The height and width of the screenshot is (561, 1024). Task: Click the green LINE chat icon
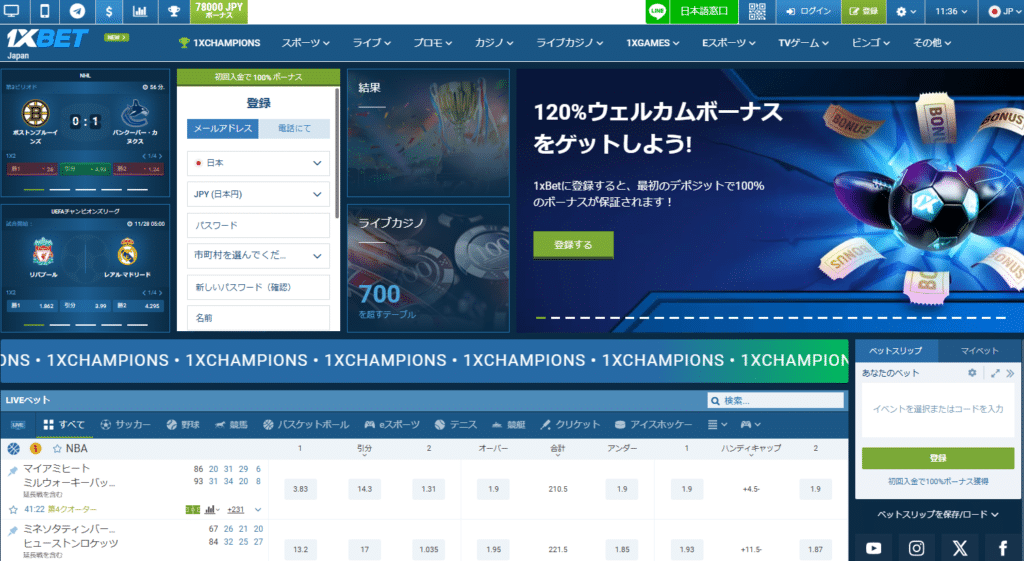tap(657, 11)
